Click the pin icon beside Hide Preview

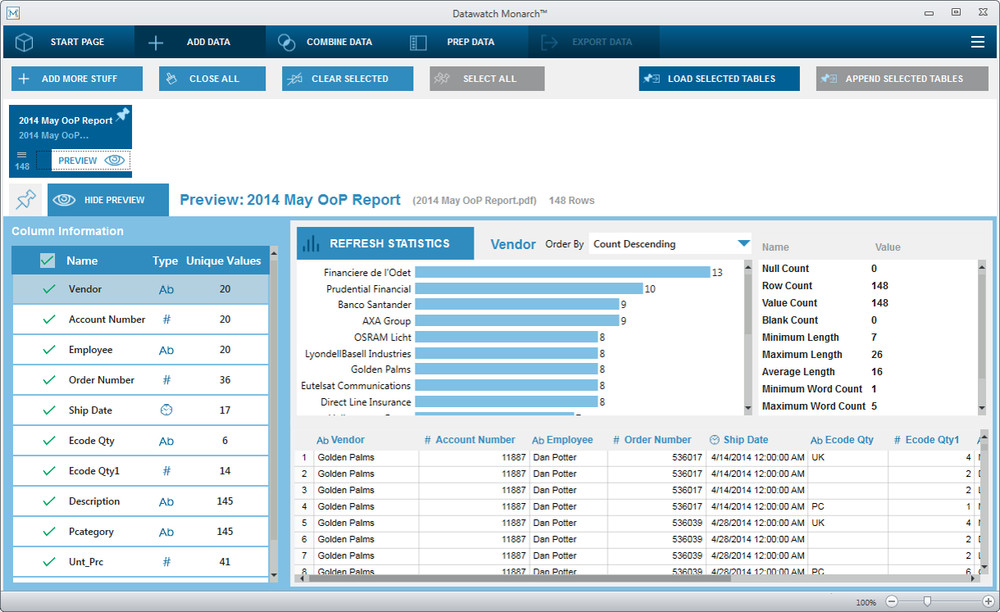pyautogui.click(x=26, y=199)
